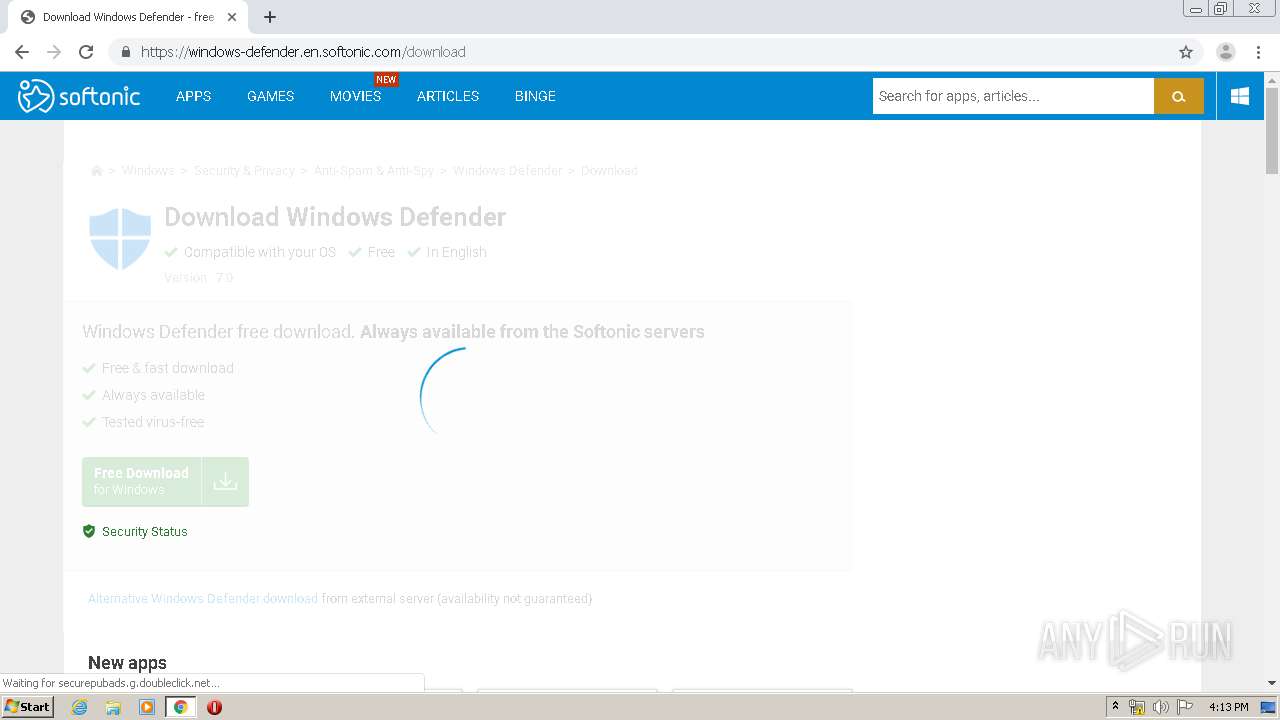This screenshot has height=720, width=1280.
Task: Select the Download Windows Defender browser tab
Action: (x=128, y=17)
